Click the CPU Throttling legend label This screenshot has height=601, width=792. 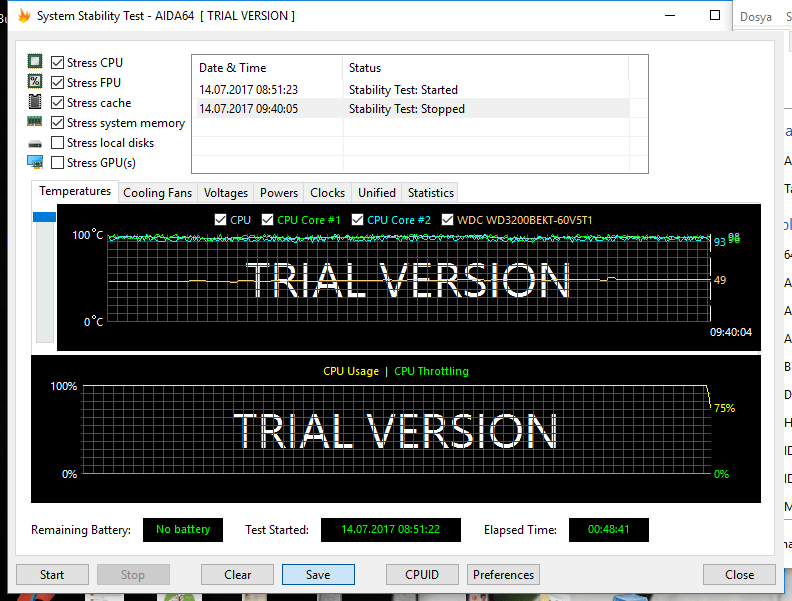431,371
